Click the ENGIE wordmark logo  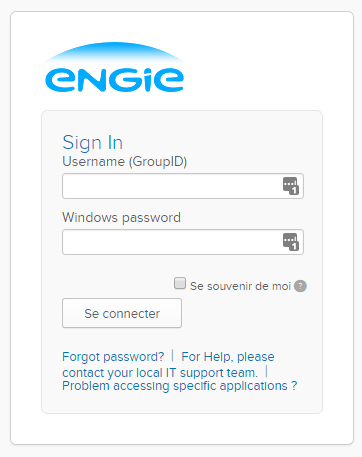point(114,80)
